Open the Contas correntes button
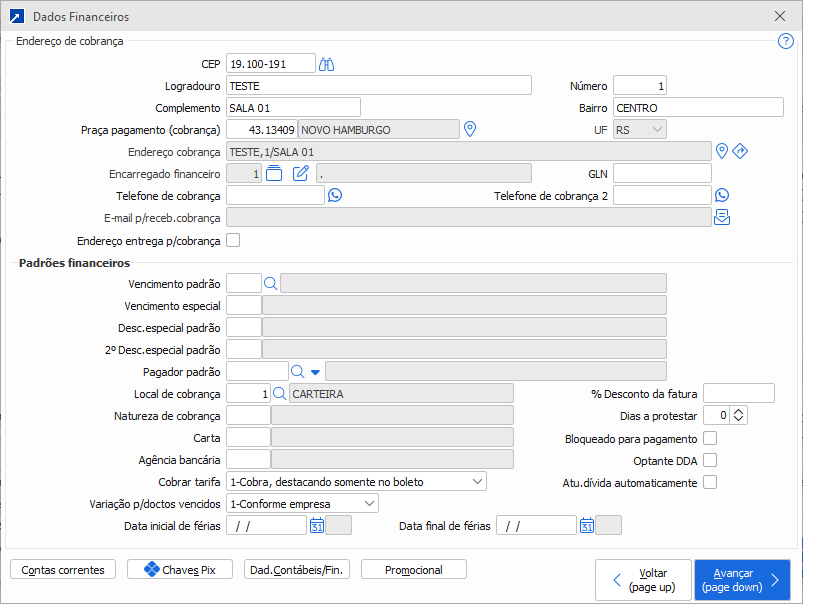Viewport: 817px width, 611px height. click(x=63, y=570)
